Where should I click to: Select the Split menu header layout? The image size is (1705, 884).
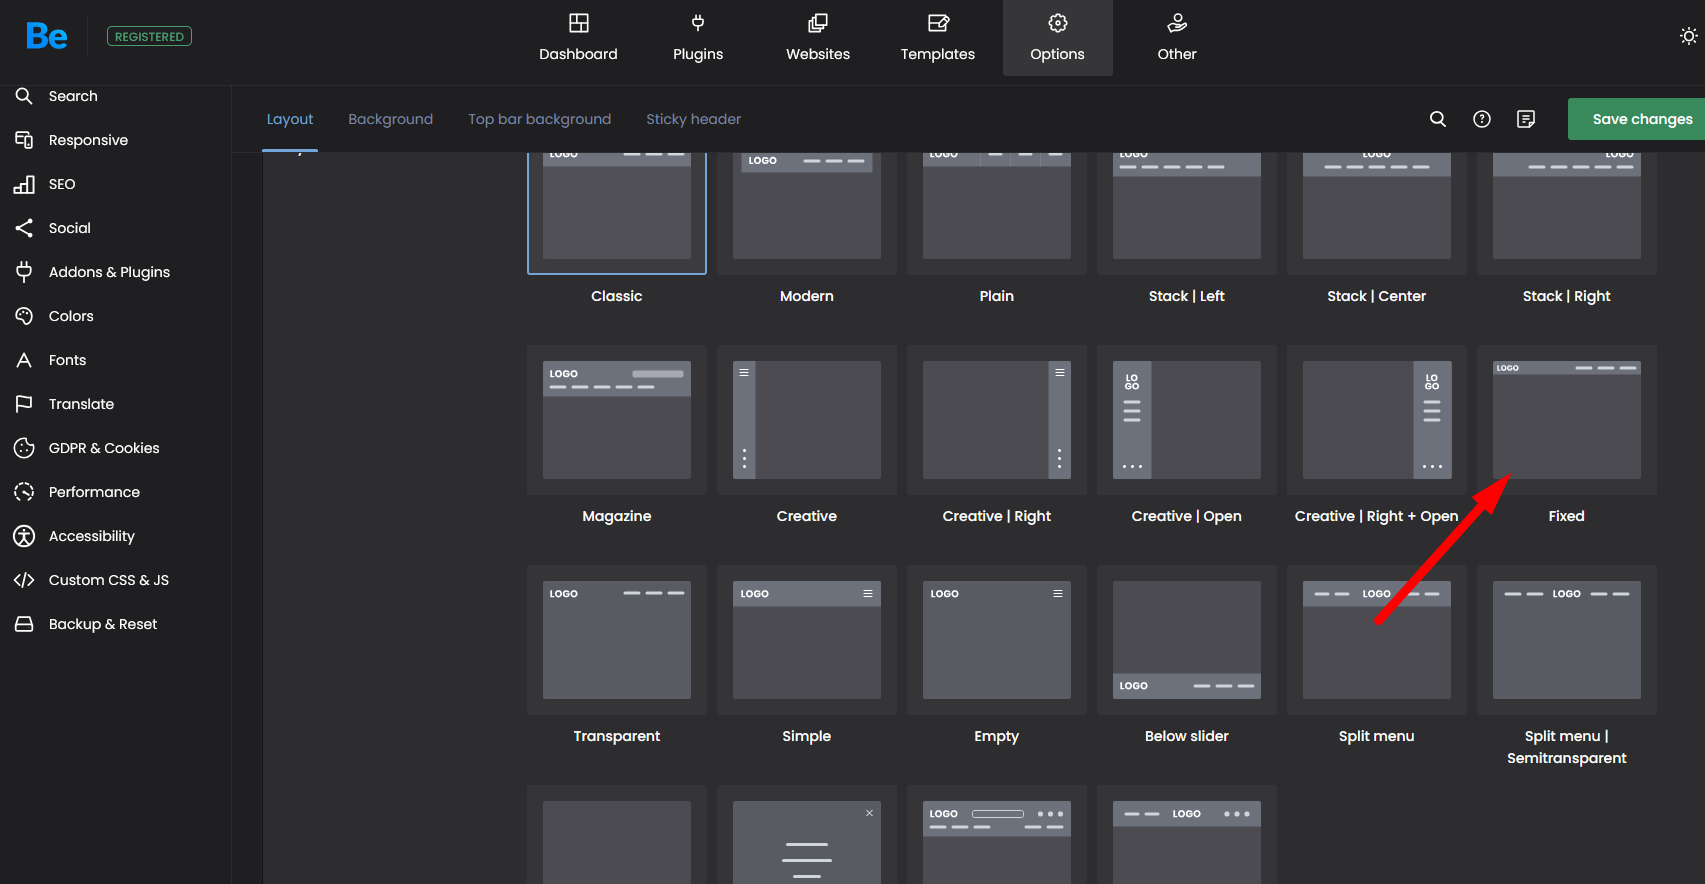1377,640
